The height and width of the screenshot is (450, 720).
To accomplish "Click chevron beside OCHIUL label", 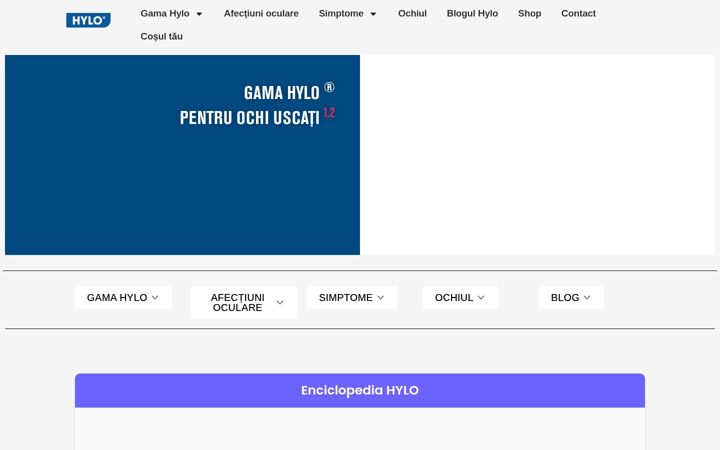I will pos(481,298).
